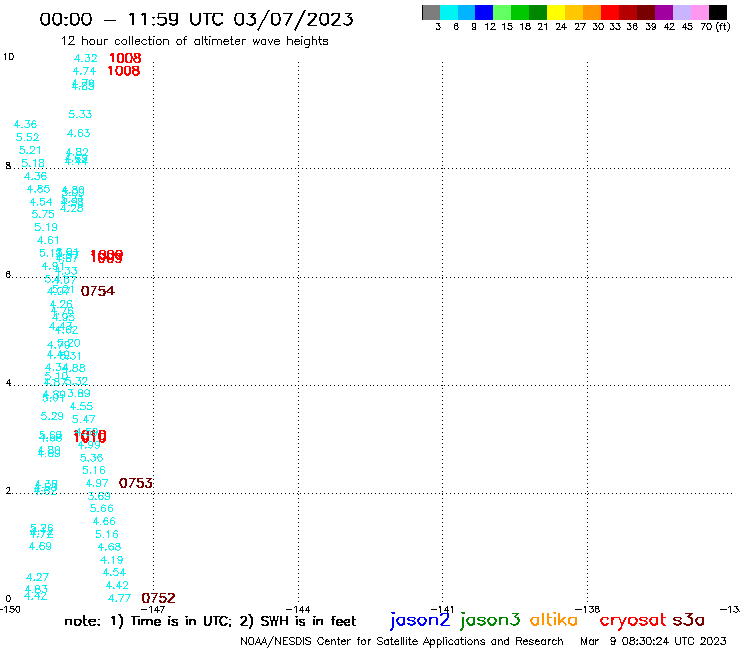Click the 5.19 wave height value

tap(46, 228)
